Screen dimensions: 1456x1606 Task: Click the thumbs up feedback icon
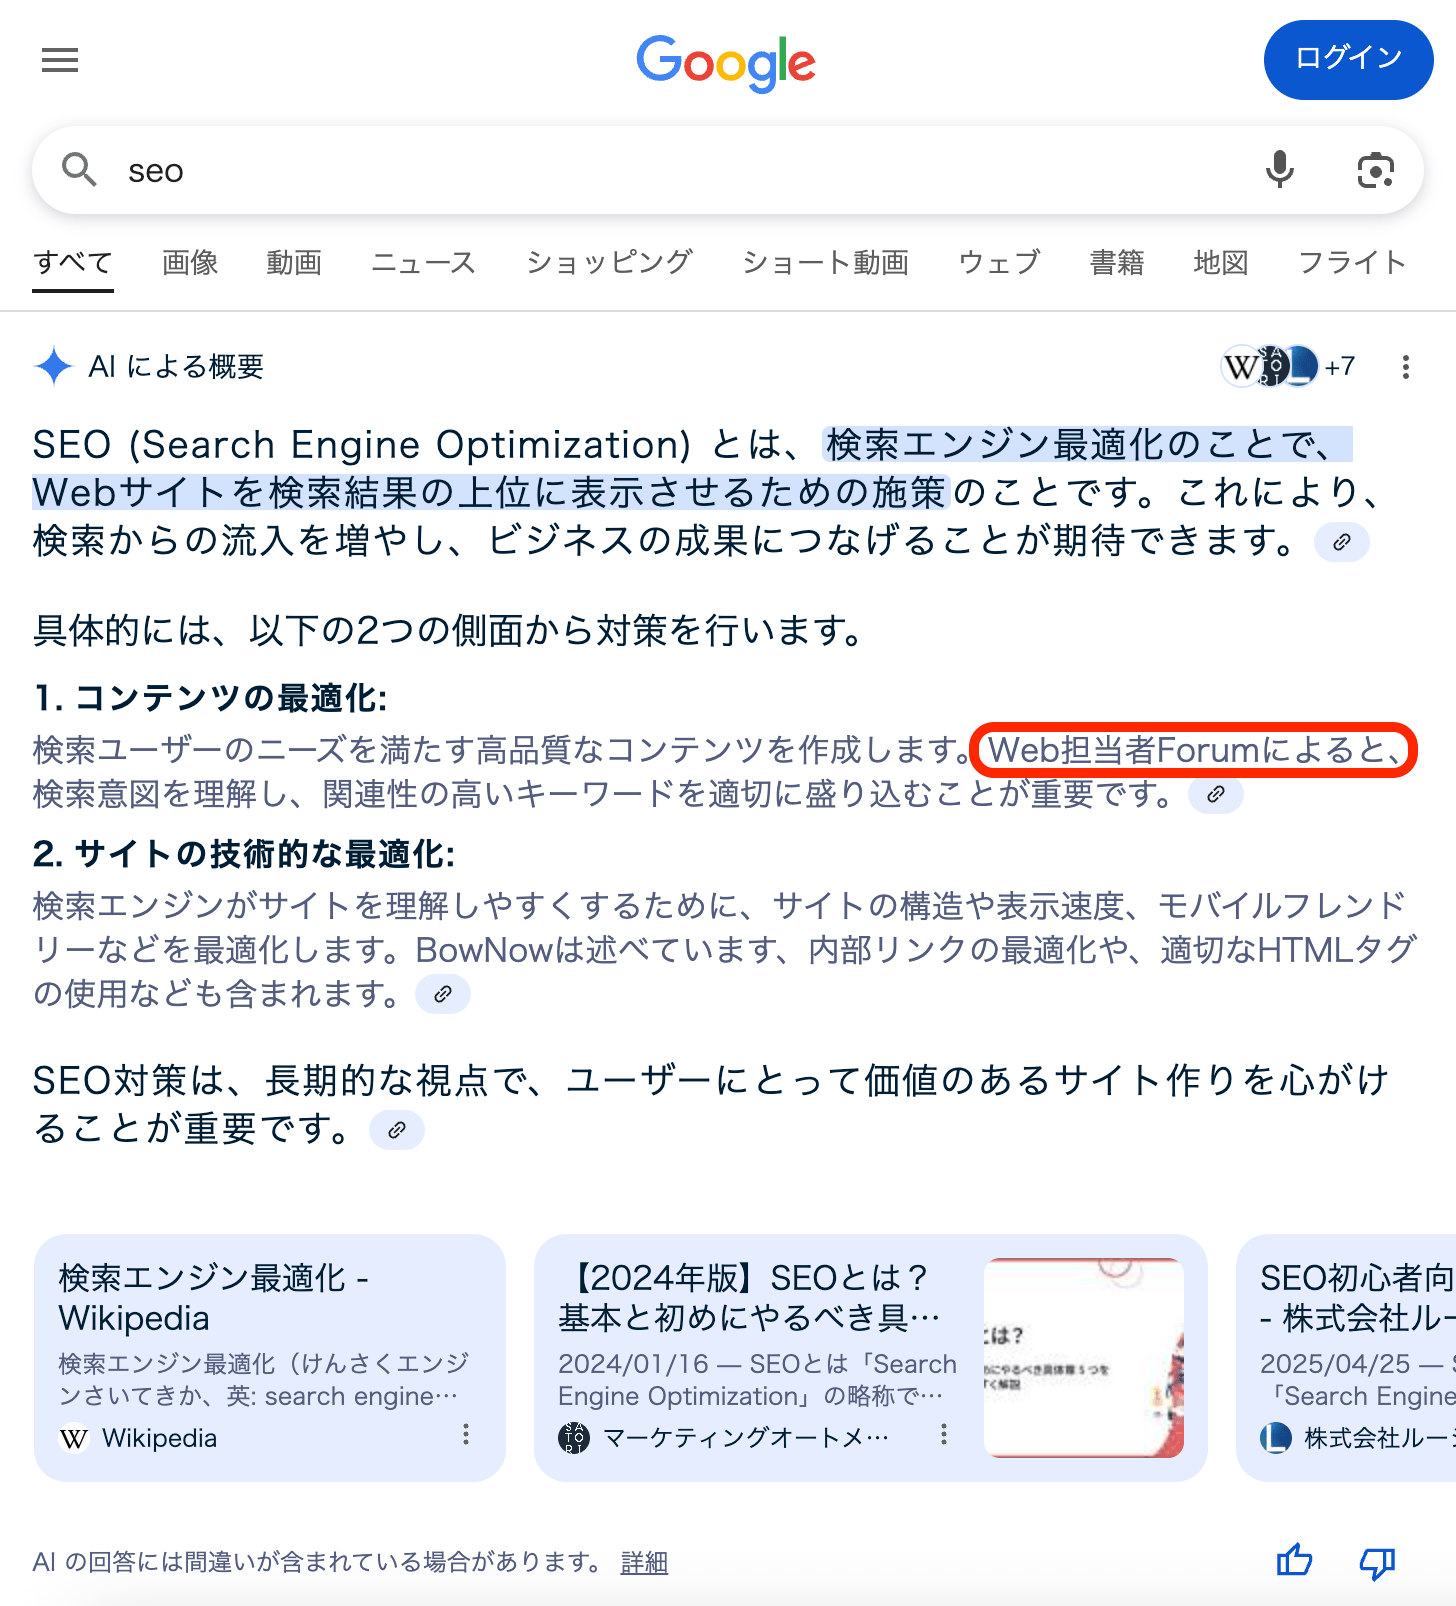point(1294,1561)
